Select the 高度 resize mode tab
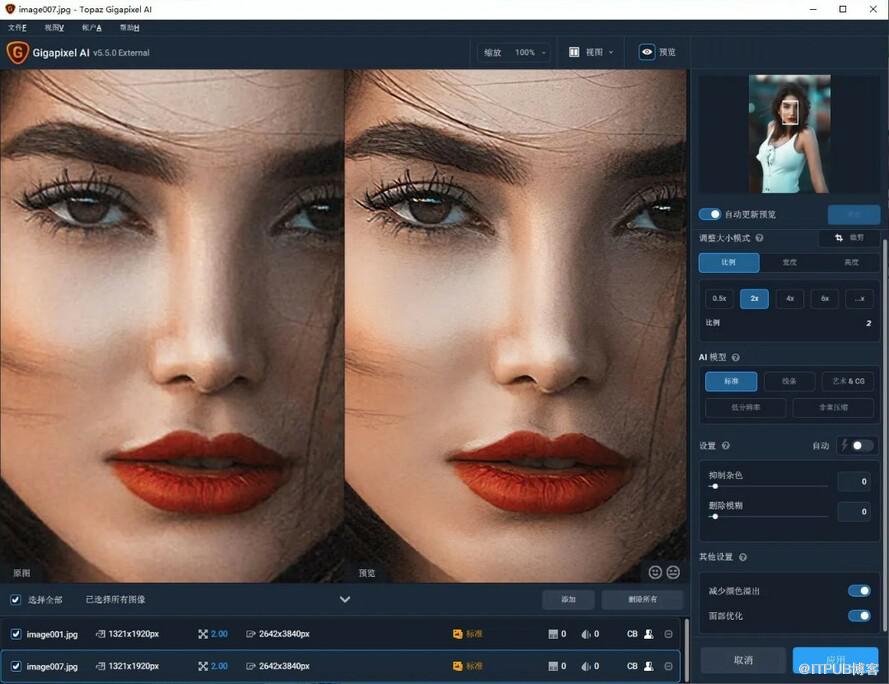Viewport: 889px width, 684px height. pyautogui.click(x=851, y=263)
